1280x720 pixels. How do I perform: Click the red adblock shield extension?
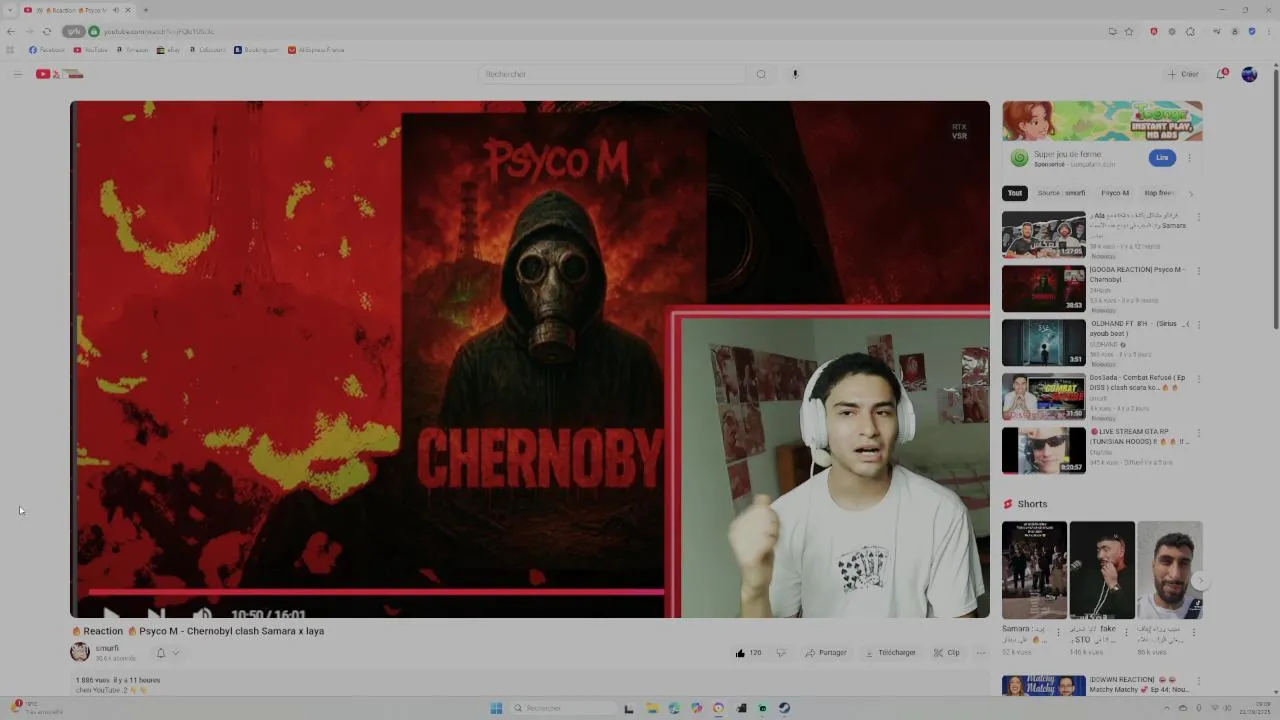[x=1153, y=31]
